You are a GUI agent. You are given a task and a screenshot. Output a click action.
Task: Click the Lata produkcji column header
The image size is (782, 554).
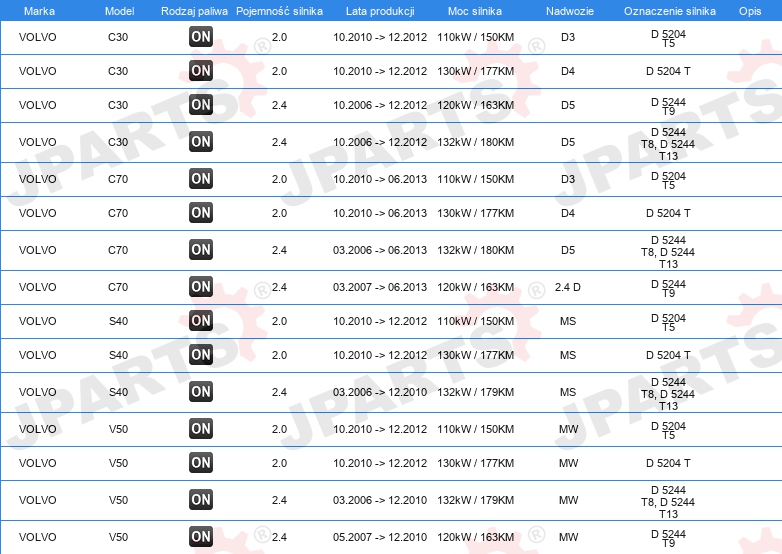[380, 11]
